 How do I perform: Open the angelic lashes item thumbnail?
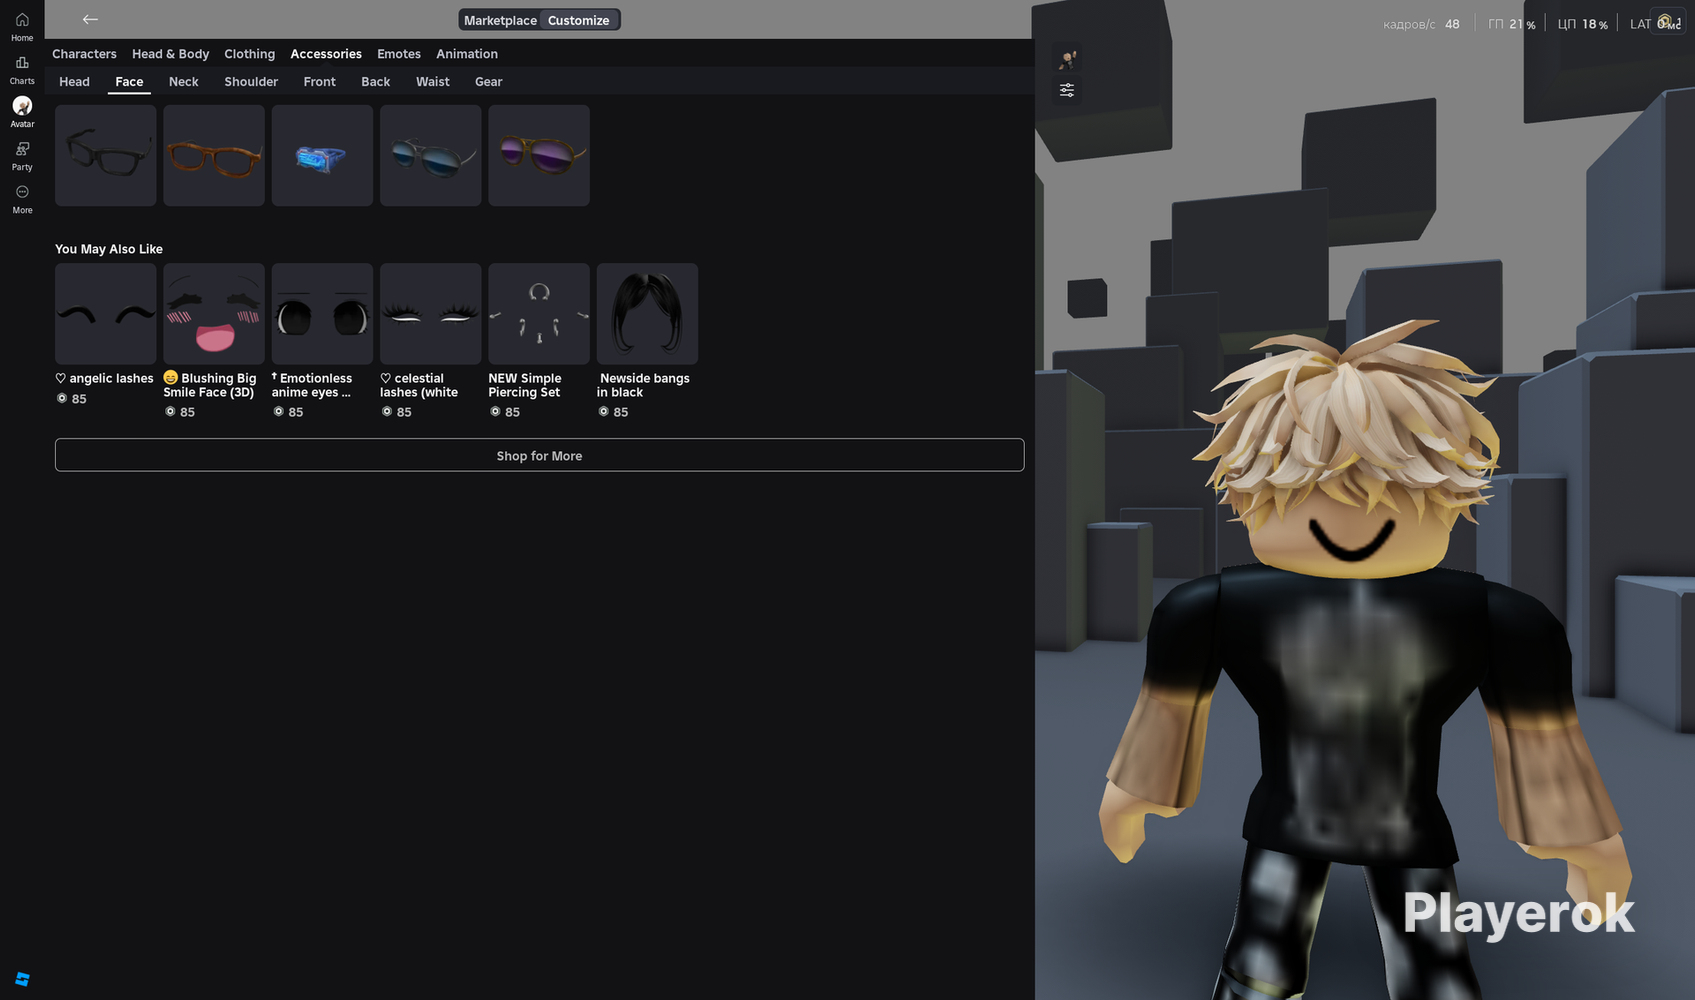pos(106,314)
